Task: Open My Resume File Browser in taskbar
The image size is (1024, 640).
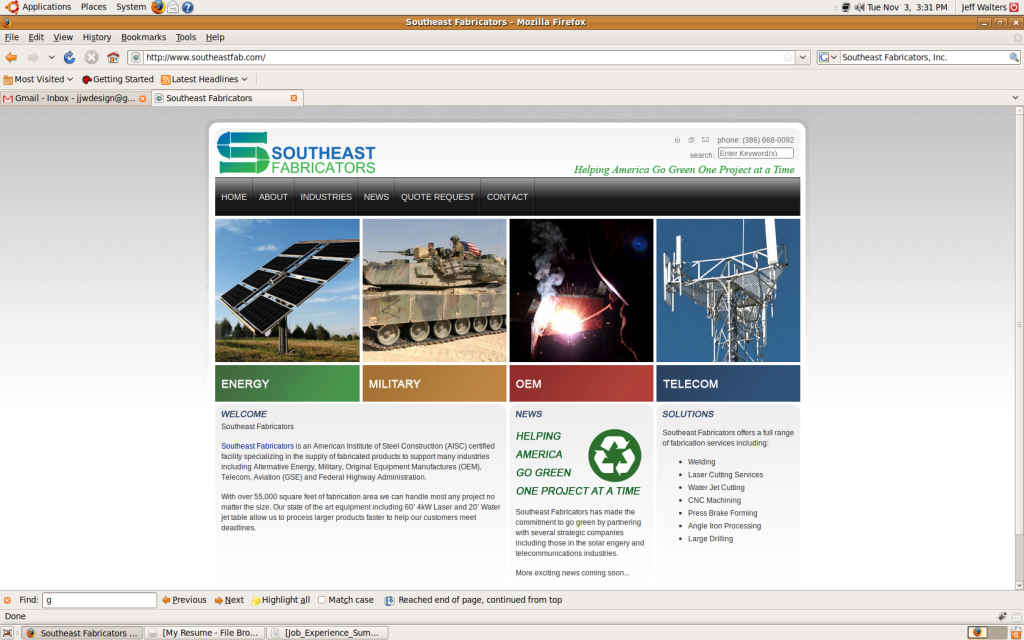Action: 204,633
